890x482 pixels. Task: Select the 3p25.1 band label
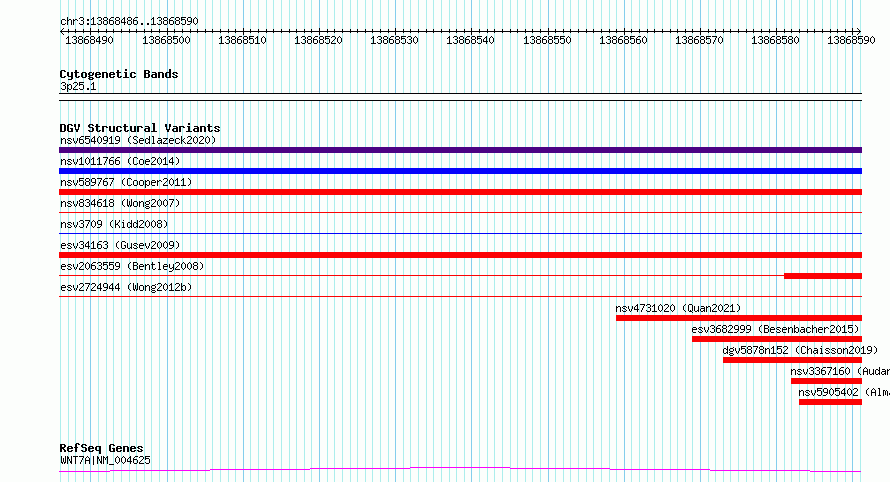[78, 86]
